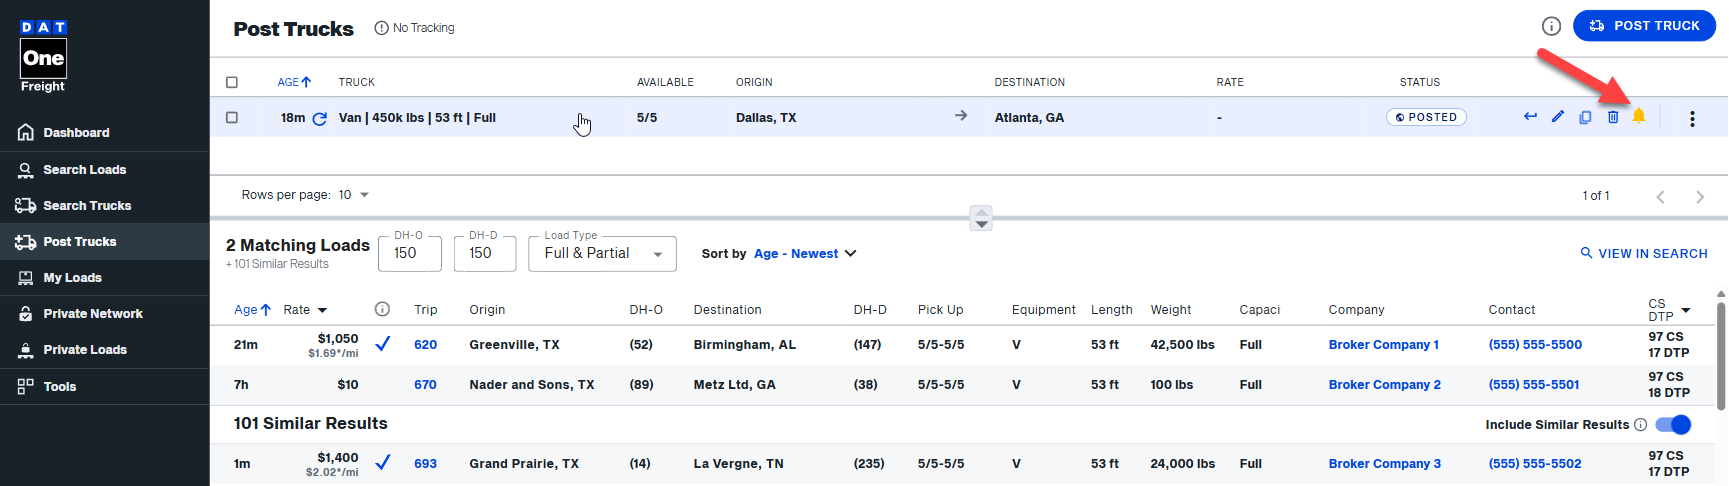
Task: Edit the Van truck post
Action: tap(1558, 117)
